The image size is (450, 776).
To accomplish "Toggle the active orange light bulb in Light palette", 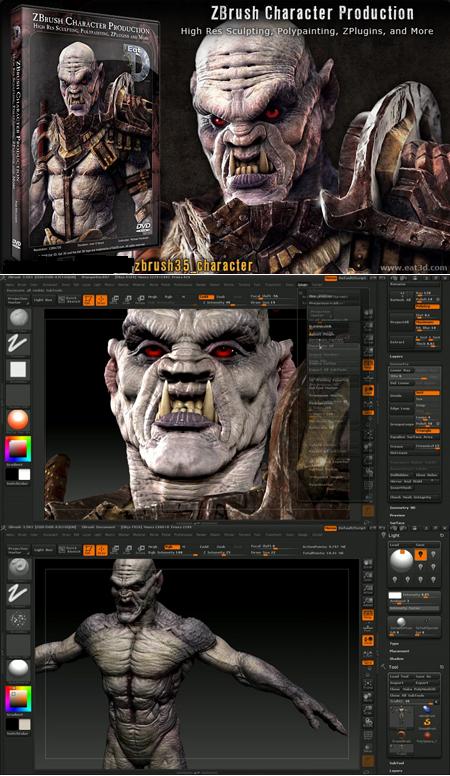I will point(420,555).
